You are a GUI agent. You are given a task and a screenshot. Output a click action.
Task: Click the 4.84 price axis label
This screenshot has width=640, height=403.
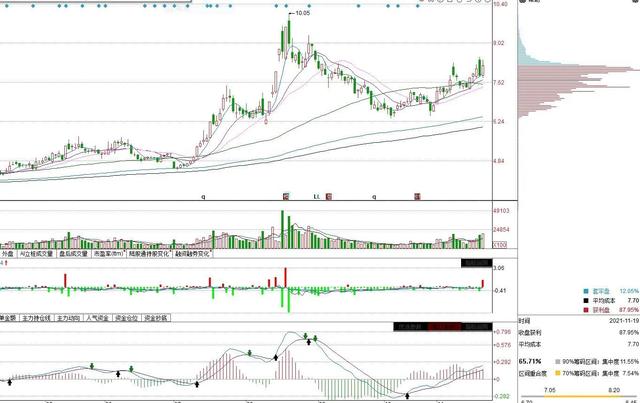[499, 161]
